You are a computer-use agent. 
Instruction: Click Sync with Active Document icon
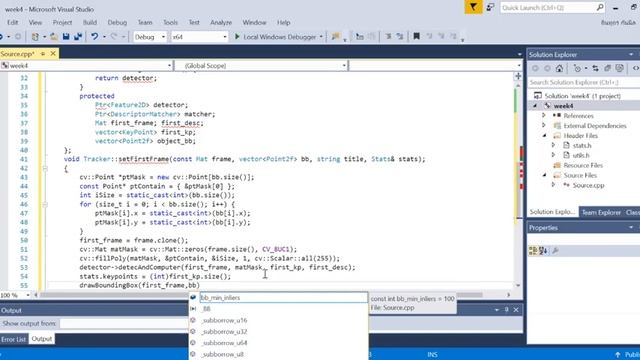point(596,68)
